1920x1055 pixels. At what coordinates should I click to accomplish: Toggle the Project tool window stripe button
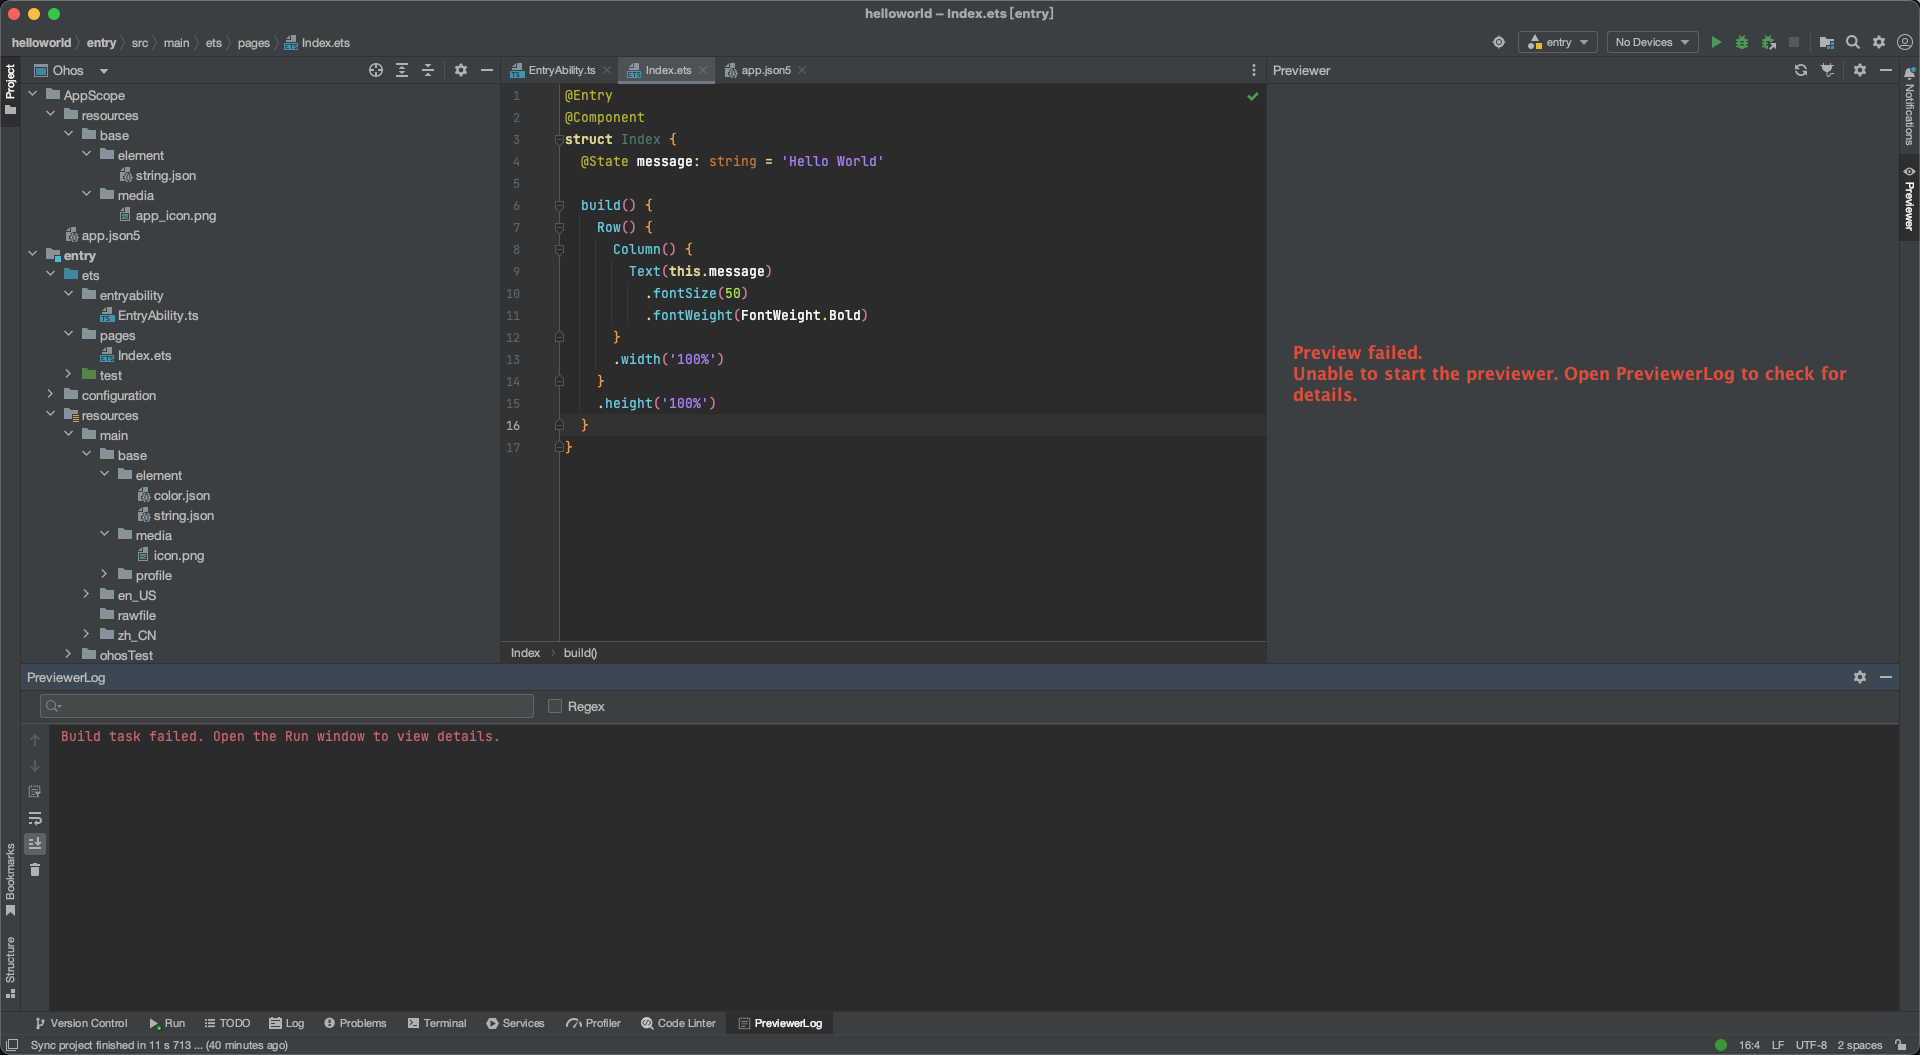click(10, 90)
